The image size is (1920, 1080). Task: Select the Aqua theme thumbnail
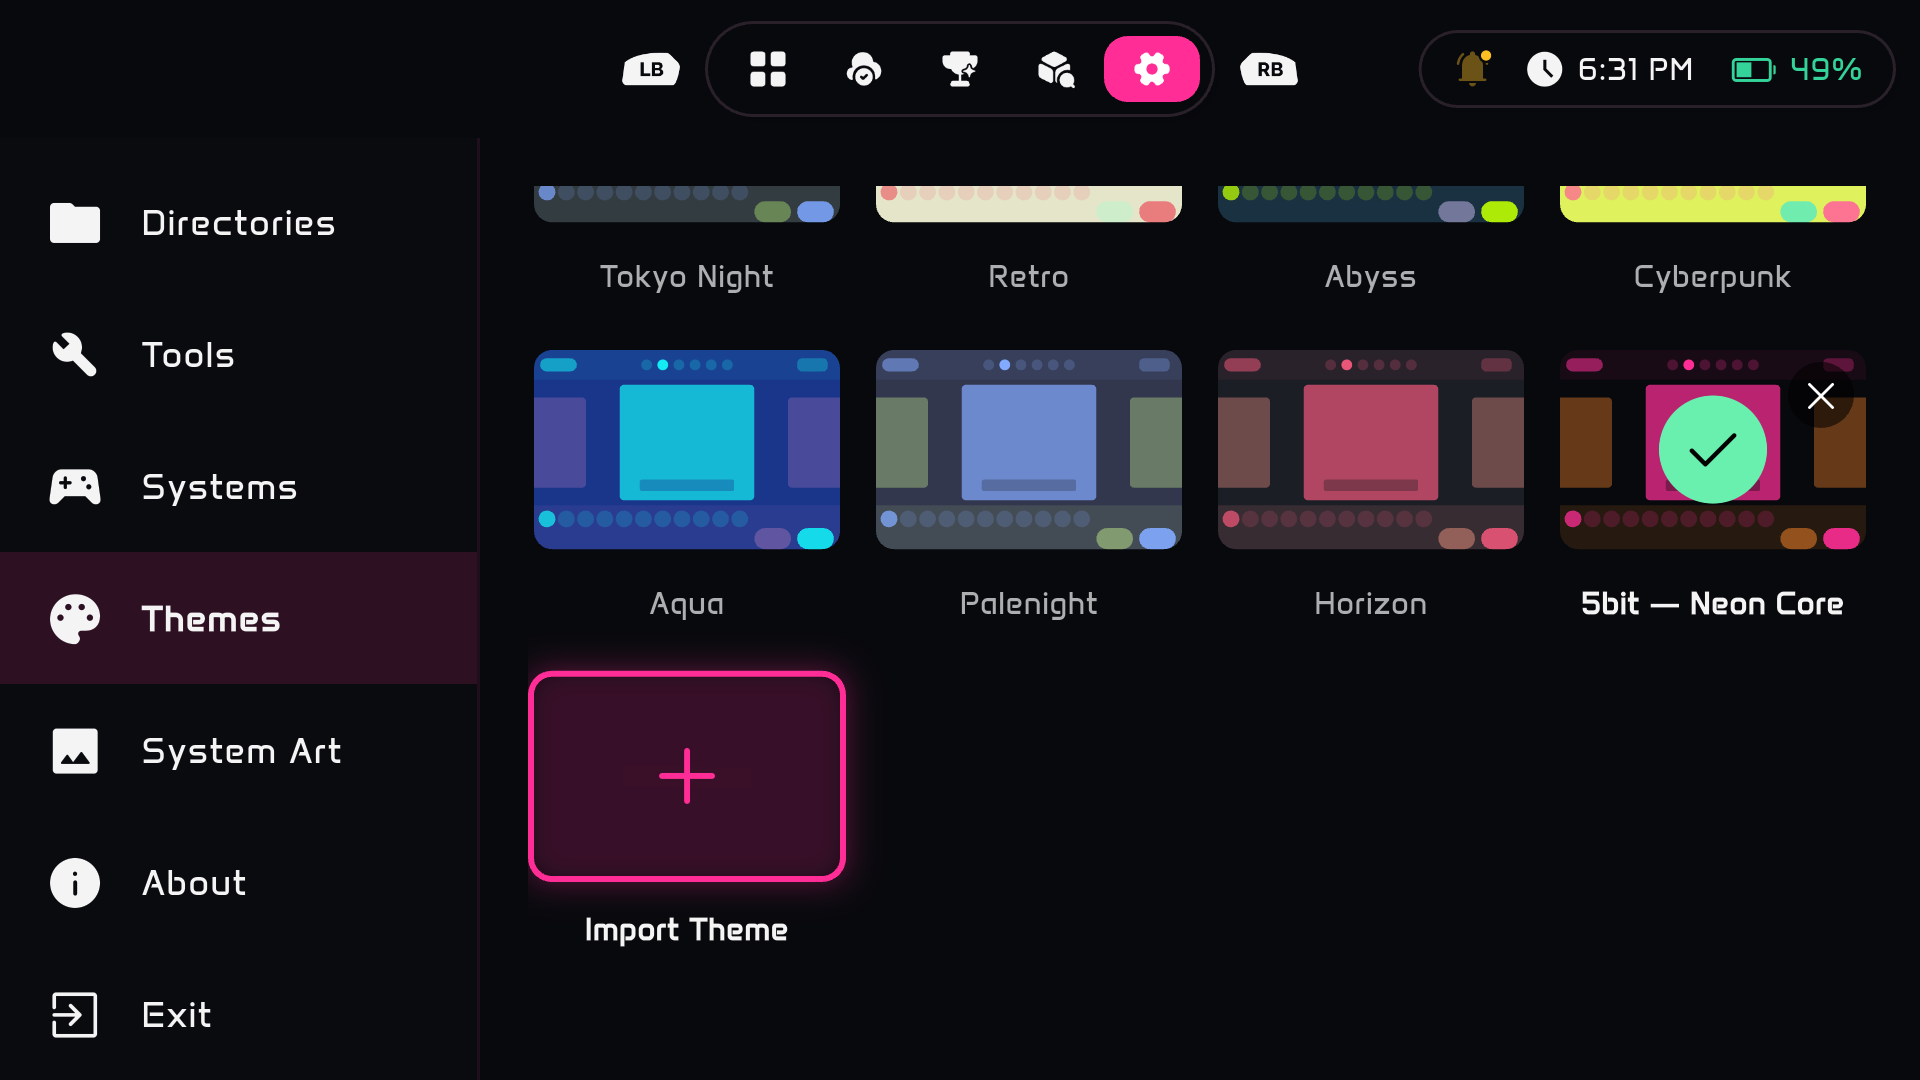tap(687, 449)
